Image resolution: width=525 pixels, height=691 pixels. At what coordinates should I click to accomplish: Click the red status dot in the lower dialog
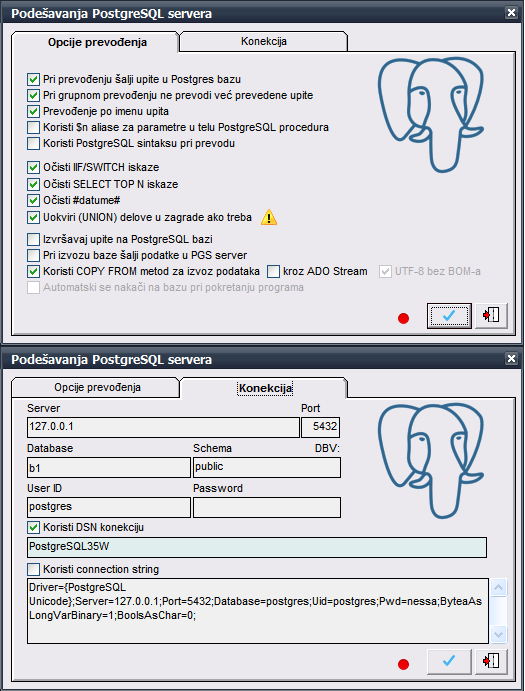pos(403,664)
